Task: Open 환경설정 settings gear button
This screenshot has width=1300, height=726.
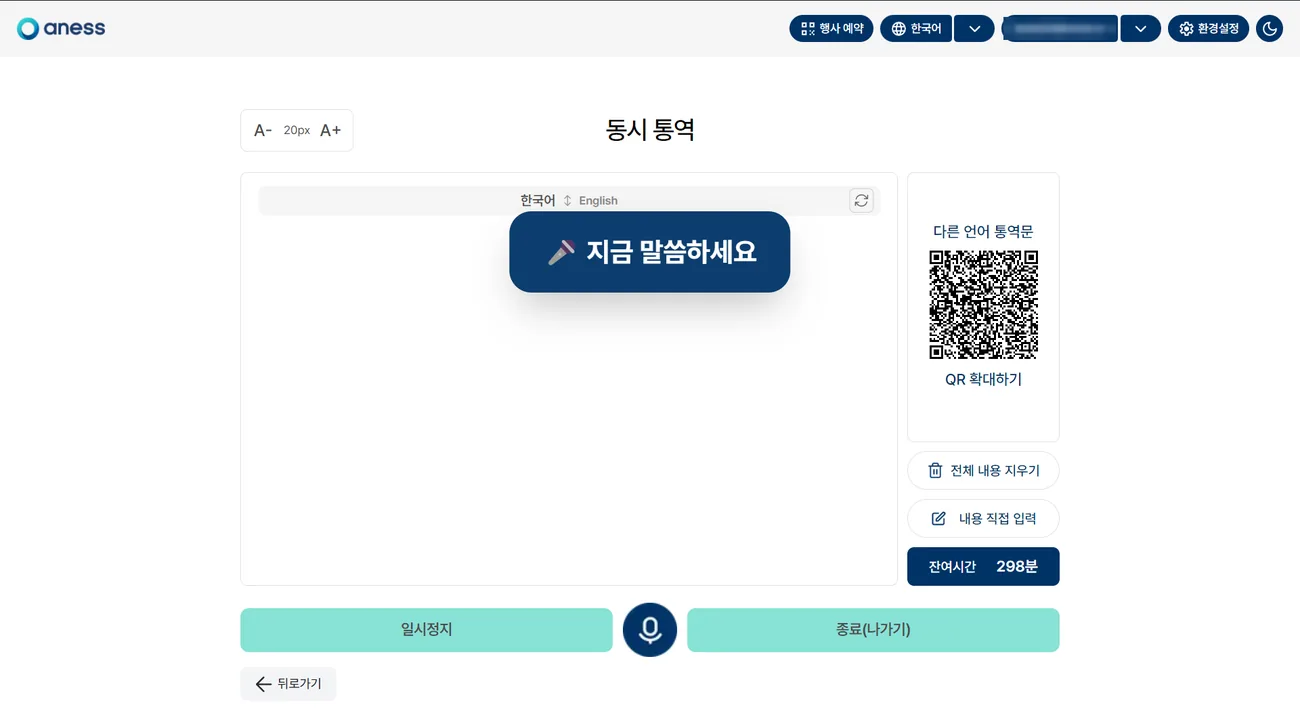Action: (x=1208, y=29)
